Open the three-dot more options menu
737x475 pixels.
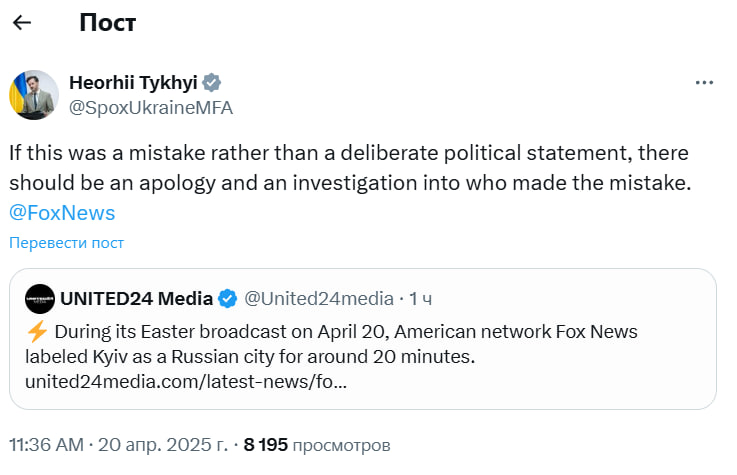704,82
